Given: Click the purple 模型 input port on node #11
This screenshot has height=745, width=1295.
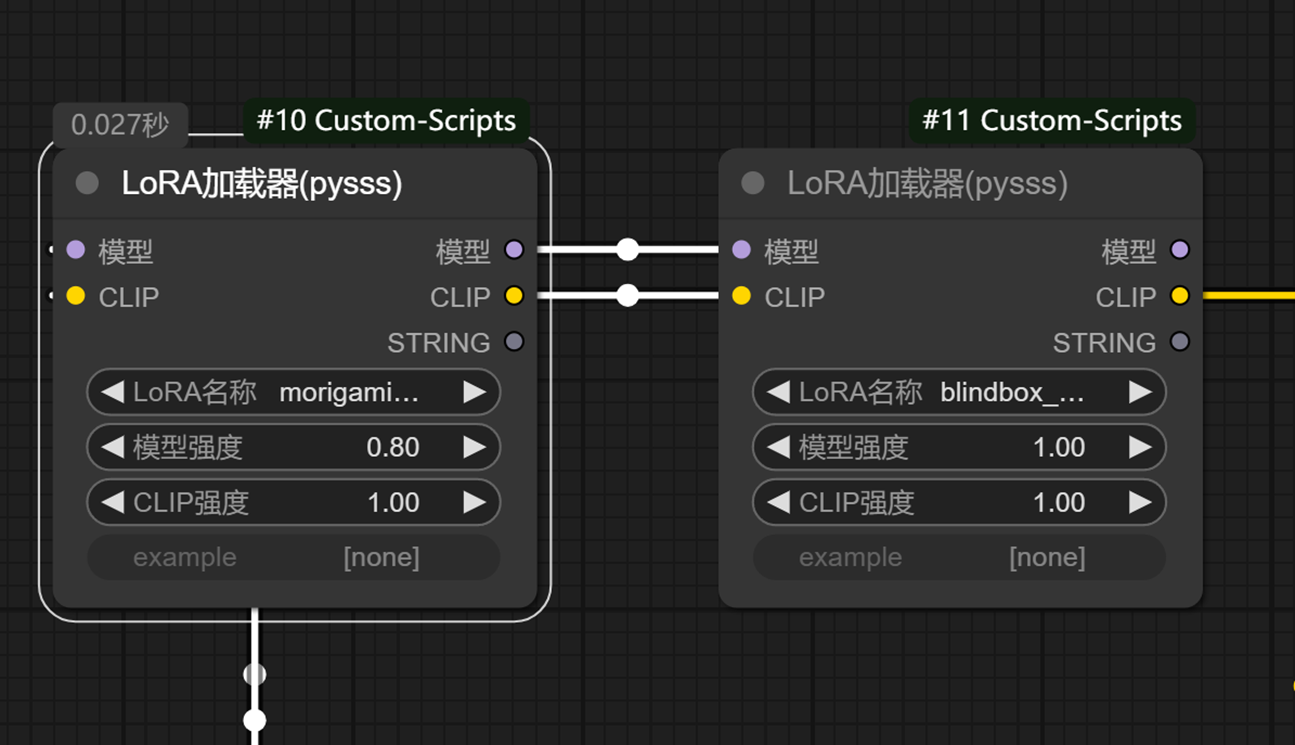Looking at the screenshot, I should (x=741, y=251).
